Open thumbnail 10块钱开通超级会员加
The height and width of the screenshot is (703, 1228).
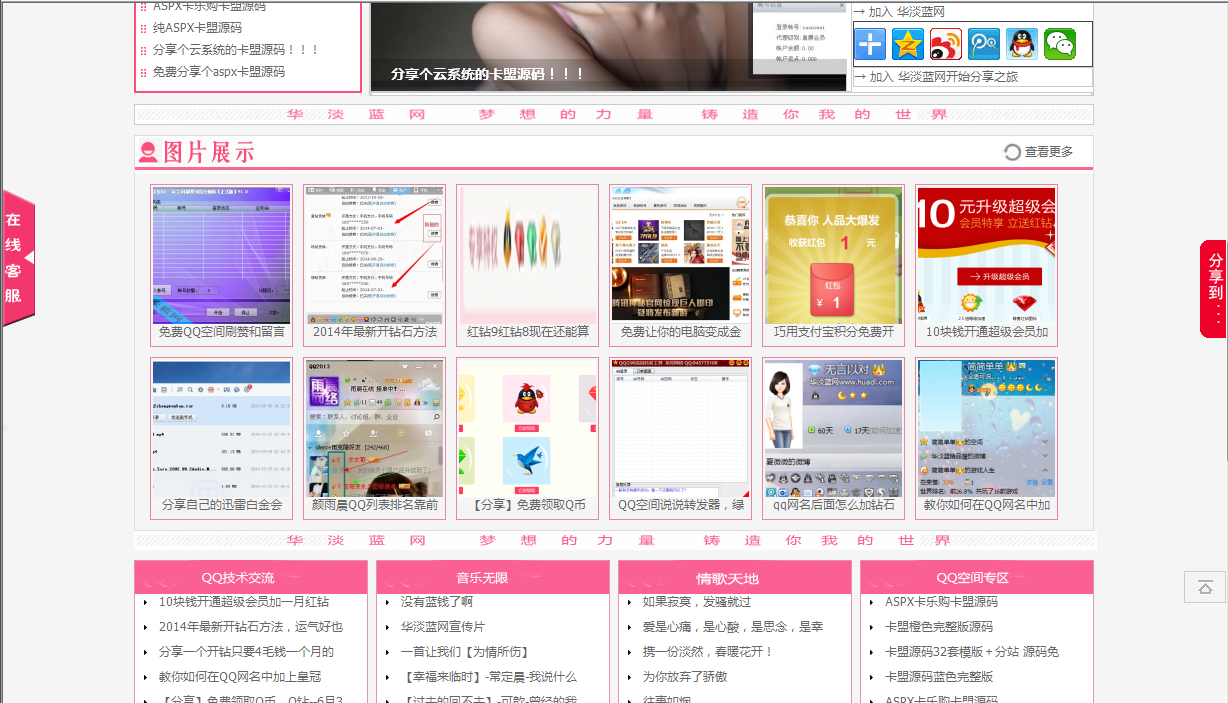986,265
